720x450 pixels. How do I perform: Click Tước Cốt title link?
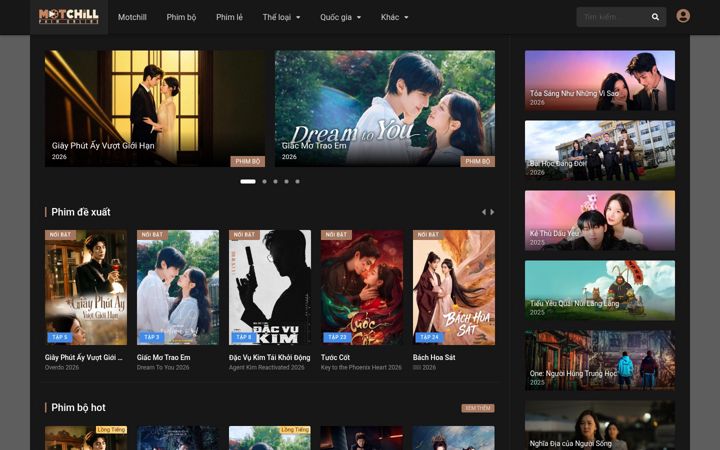(335, 357)
